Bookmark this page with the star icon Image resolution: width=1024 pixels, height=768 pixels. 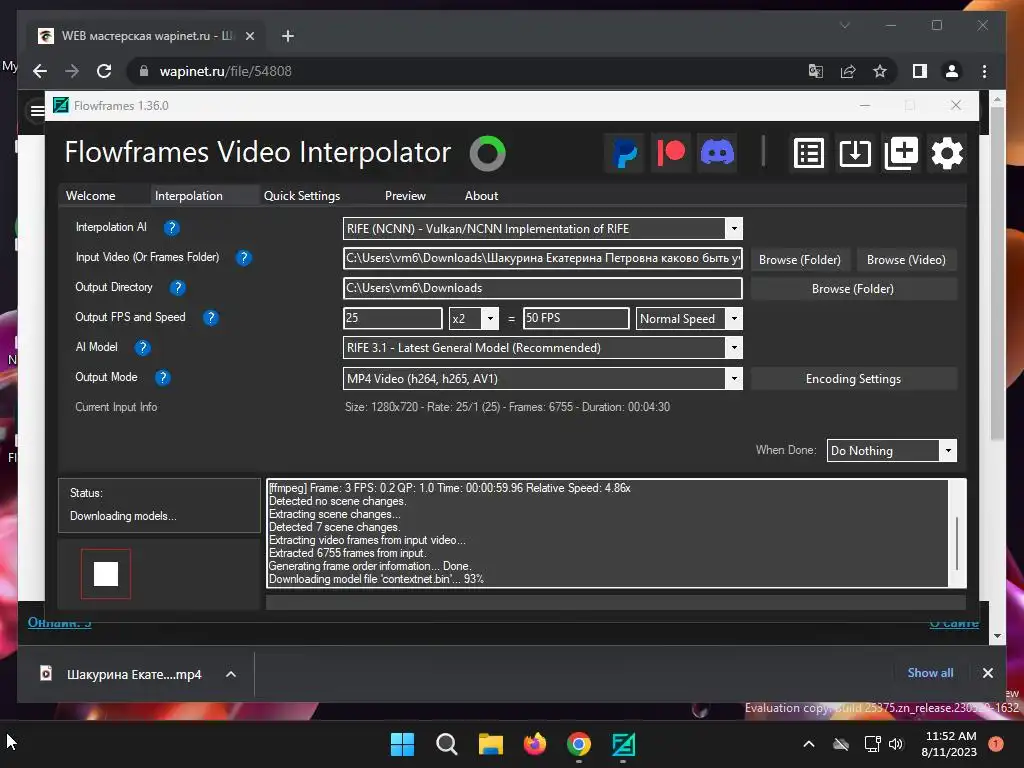pyautogui.click(x=880, y=71)
